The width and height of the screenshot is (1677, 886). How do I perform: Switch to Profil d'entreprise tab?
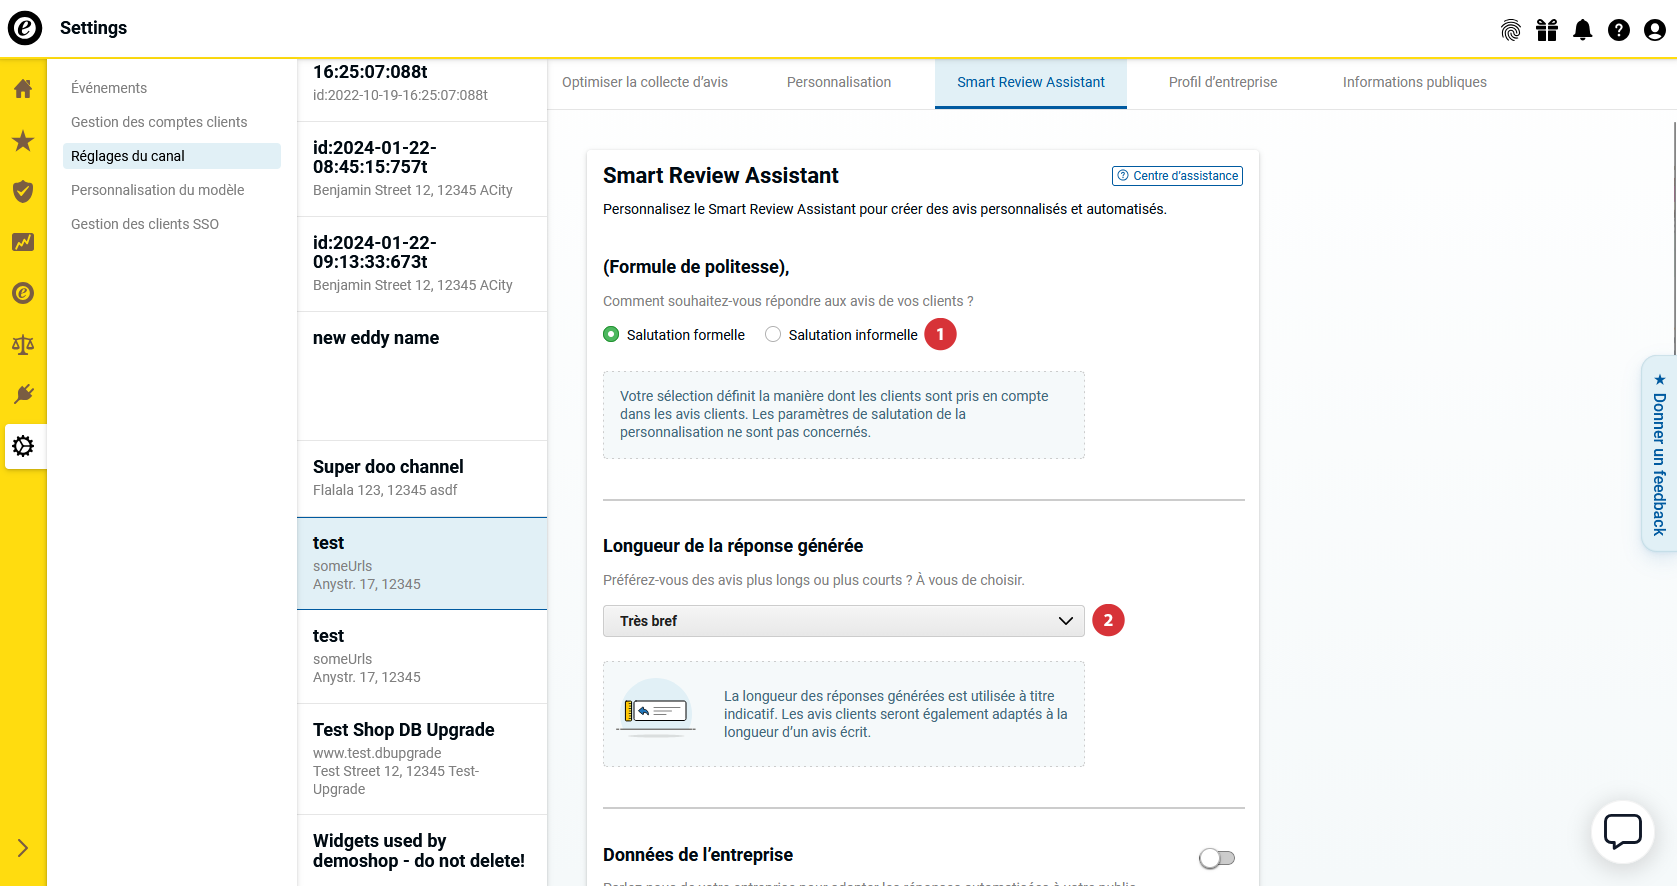1222,82
